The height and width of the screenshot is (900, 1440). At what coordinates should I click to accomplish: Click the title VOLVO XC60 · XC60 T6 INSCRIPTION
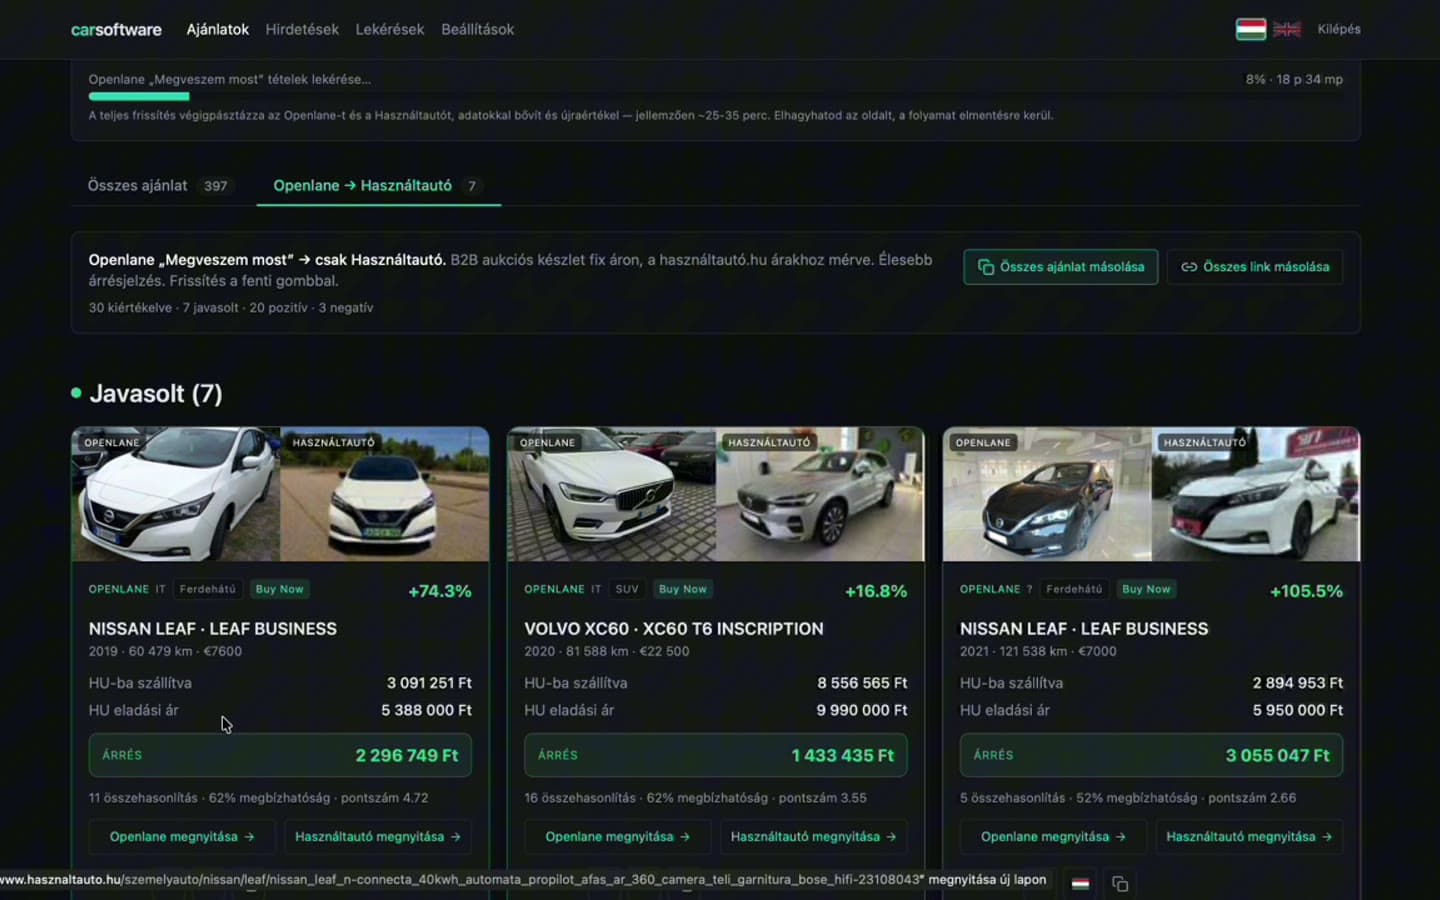674,629
